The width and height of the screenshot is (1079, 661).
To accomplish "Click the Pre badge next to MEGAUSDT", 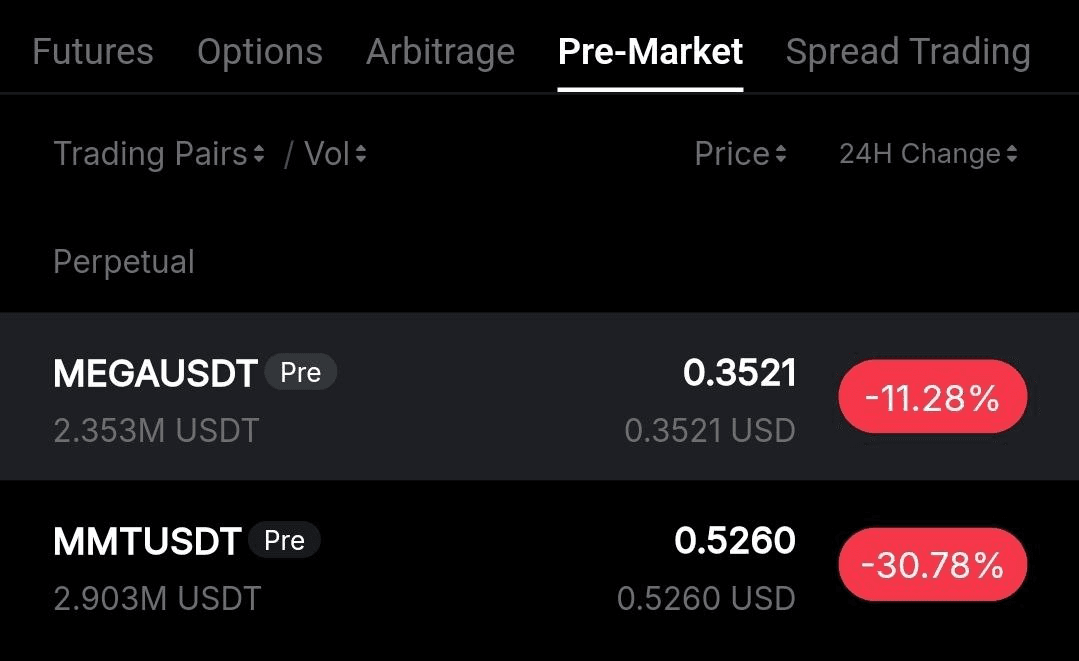I will pos(301,371).
